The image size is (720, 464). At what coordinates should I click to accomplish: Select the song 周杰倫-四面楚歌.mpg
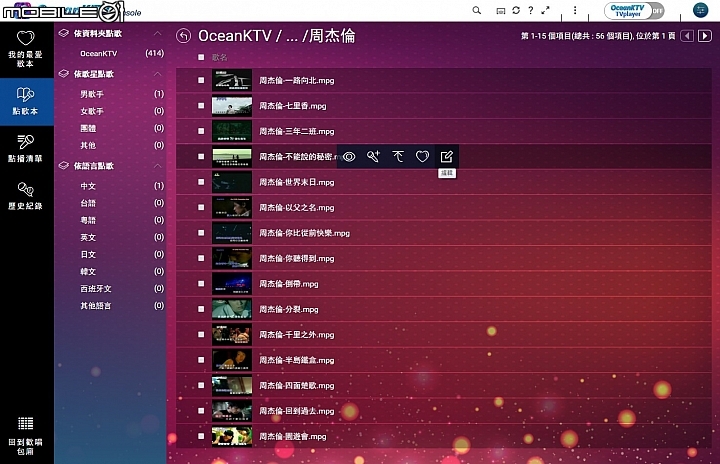[297, 386]
